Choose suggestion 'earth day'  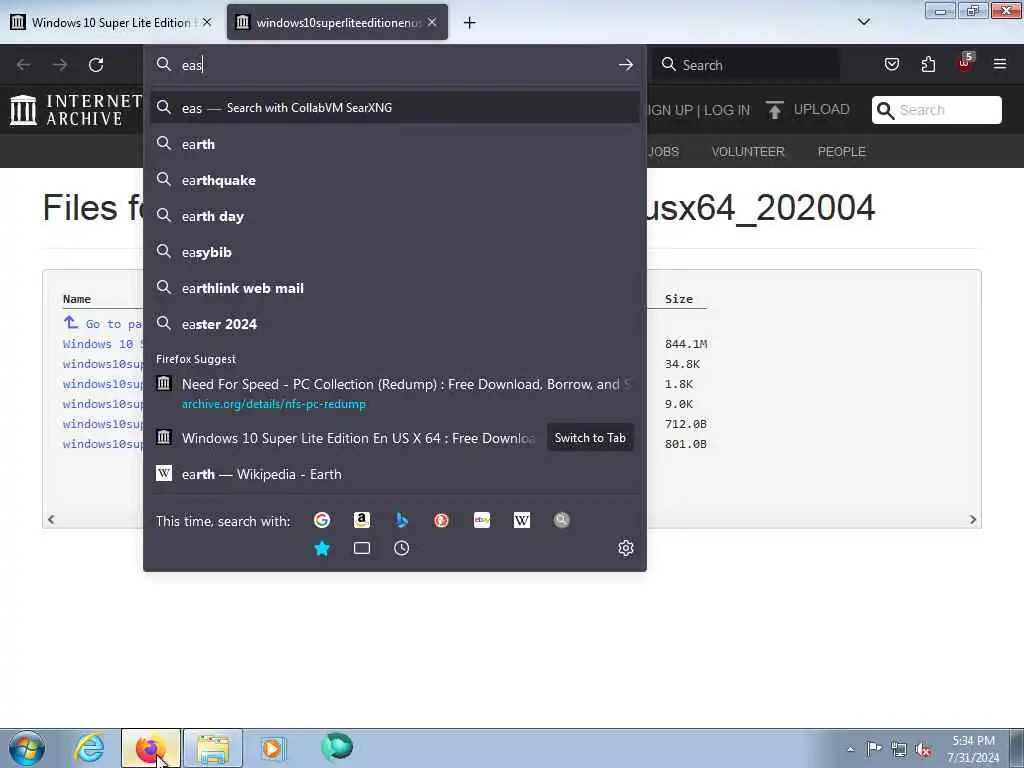394,216
